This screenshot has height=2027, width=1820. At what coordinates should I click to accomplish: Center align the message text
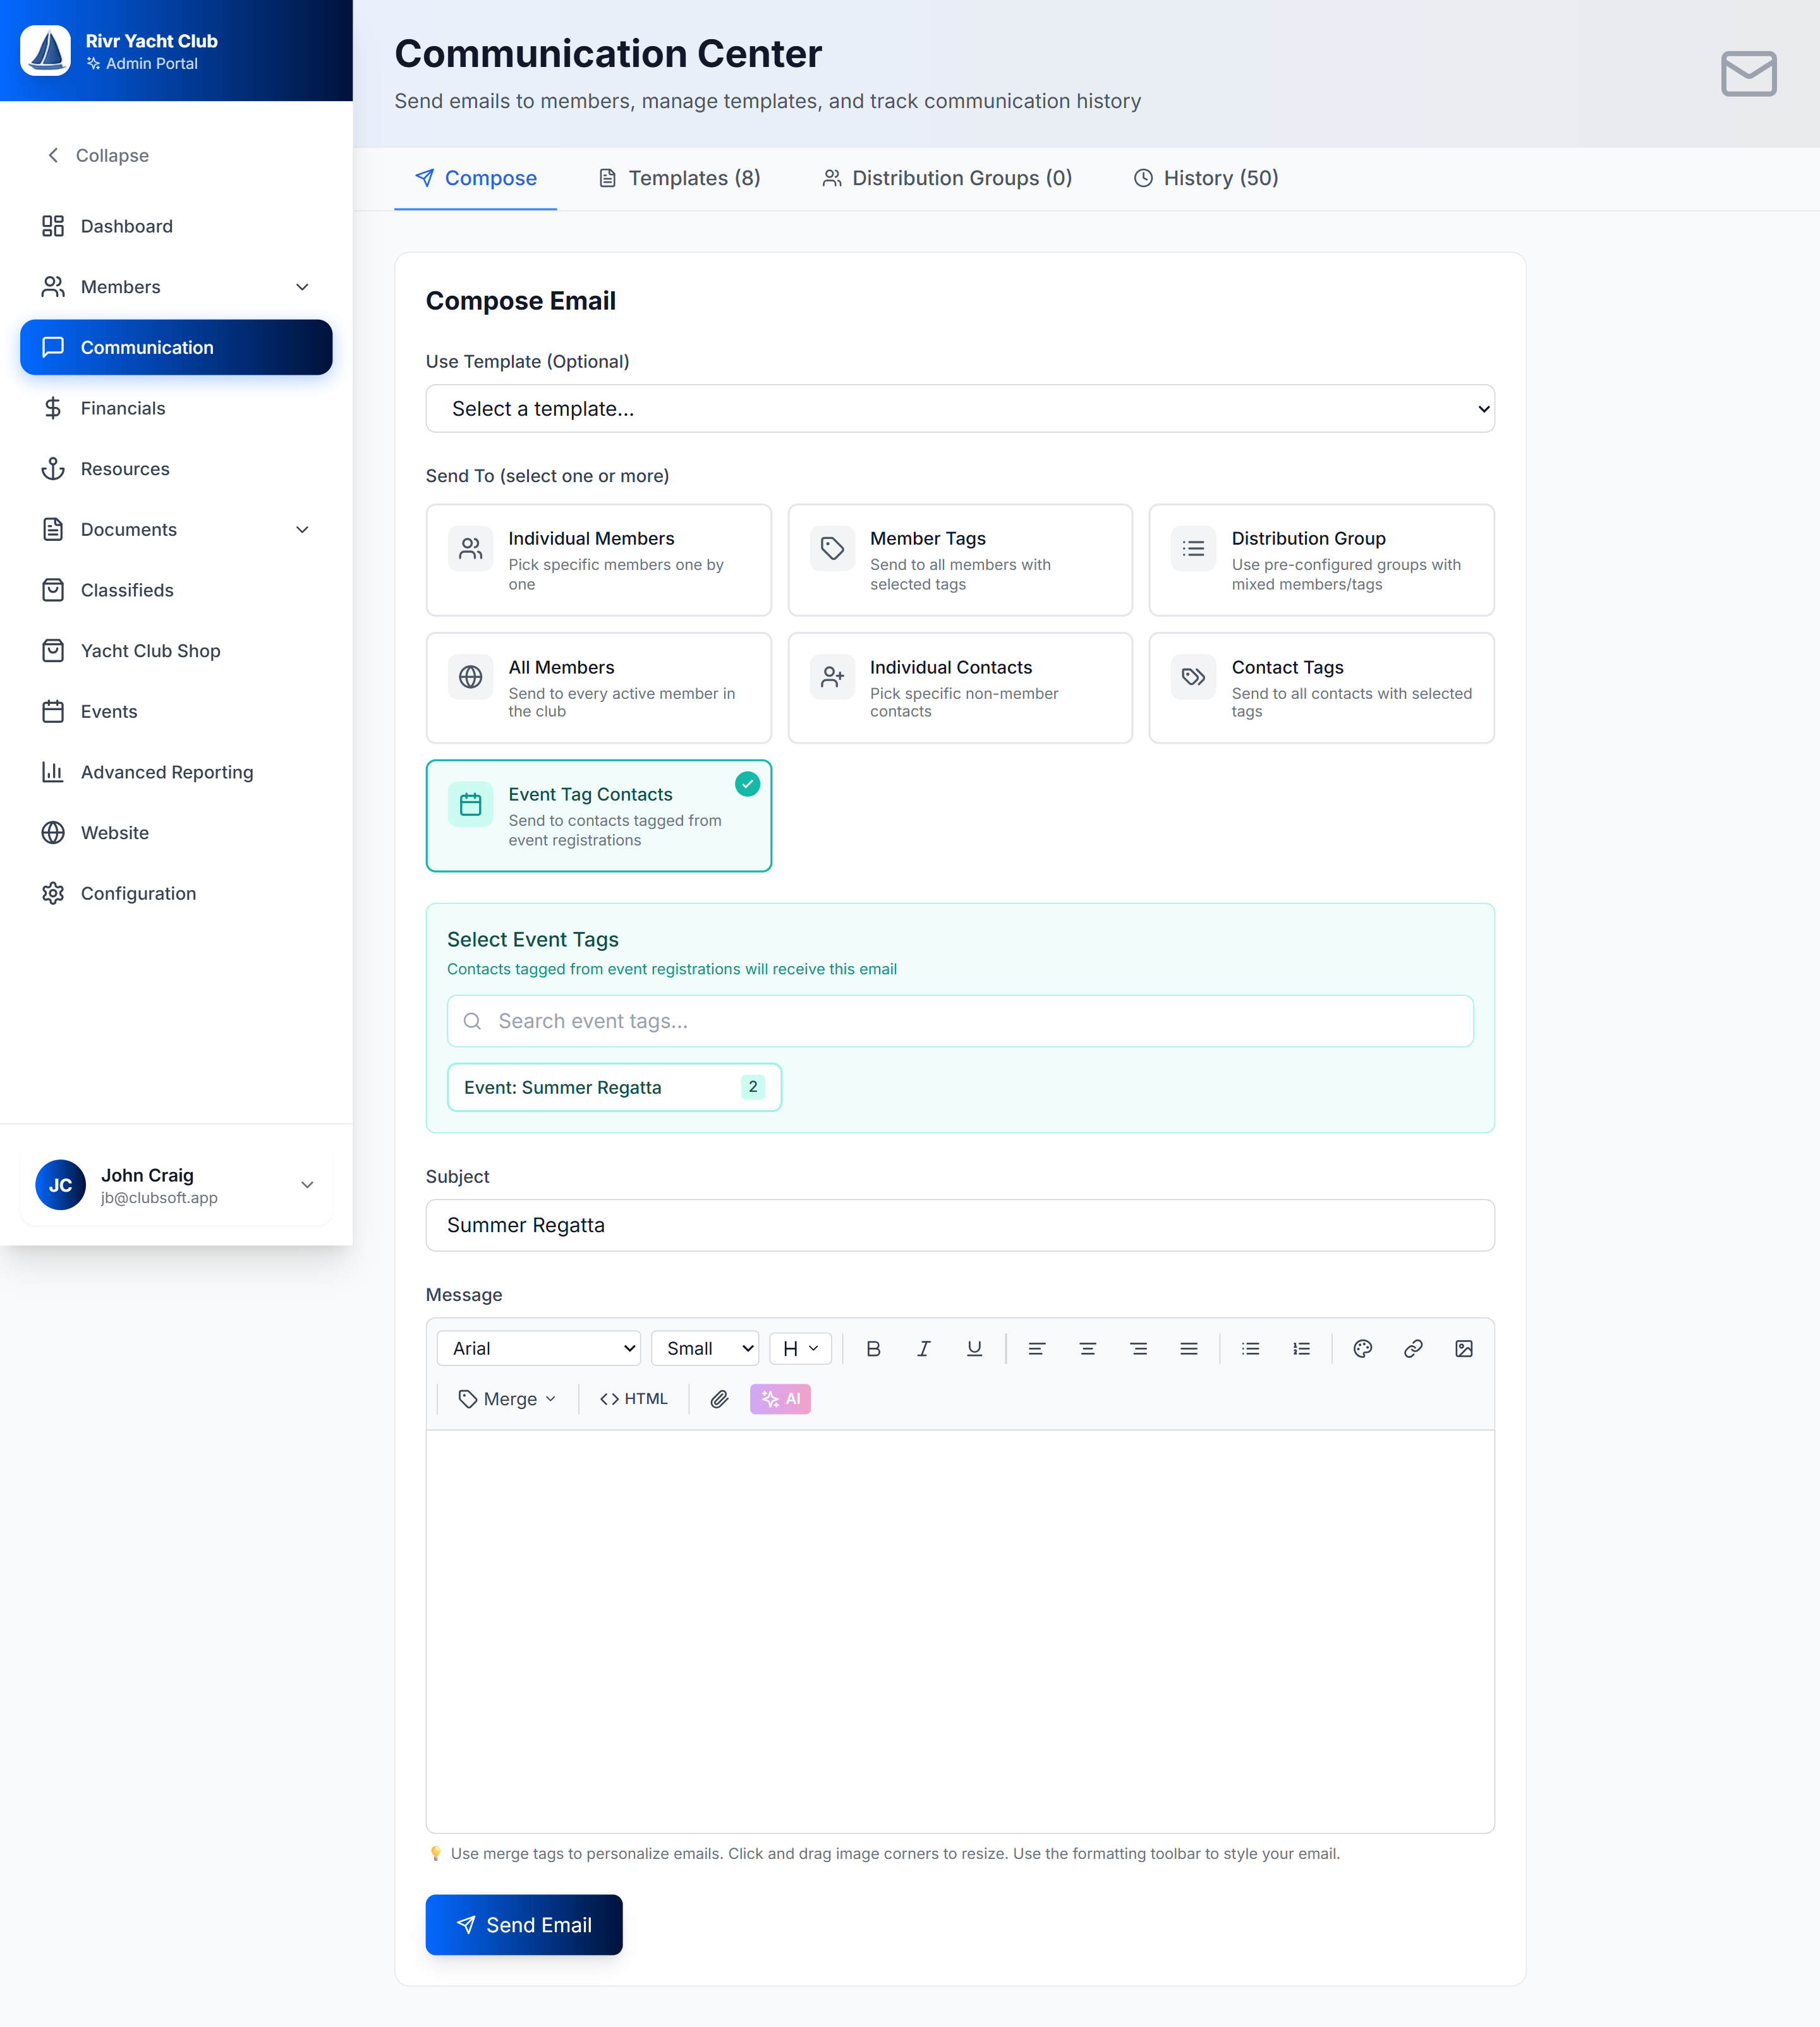click(x=1087, y=1348)
